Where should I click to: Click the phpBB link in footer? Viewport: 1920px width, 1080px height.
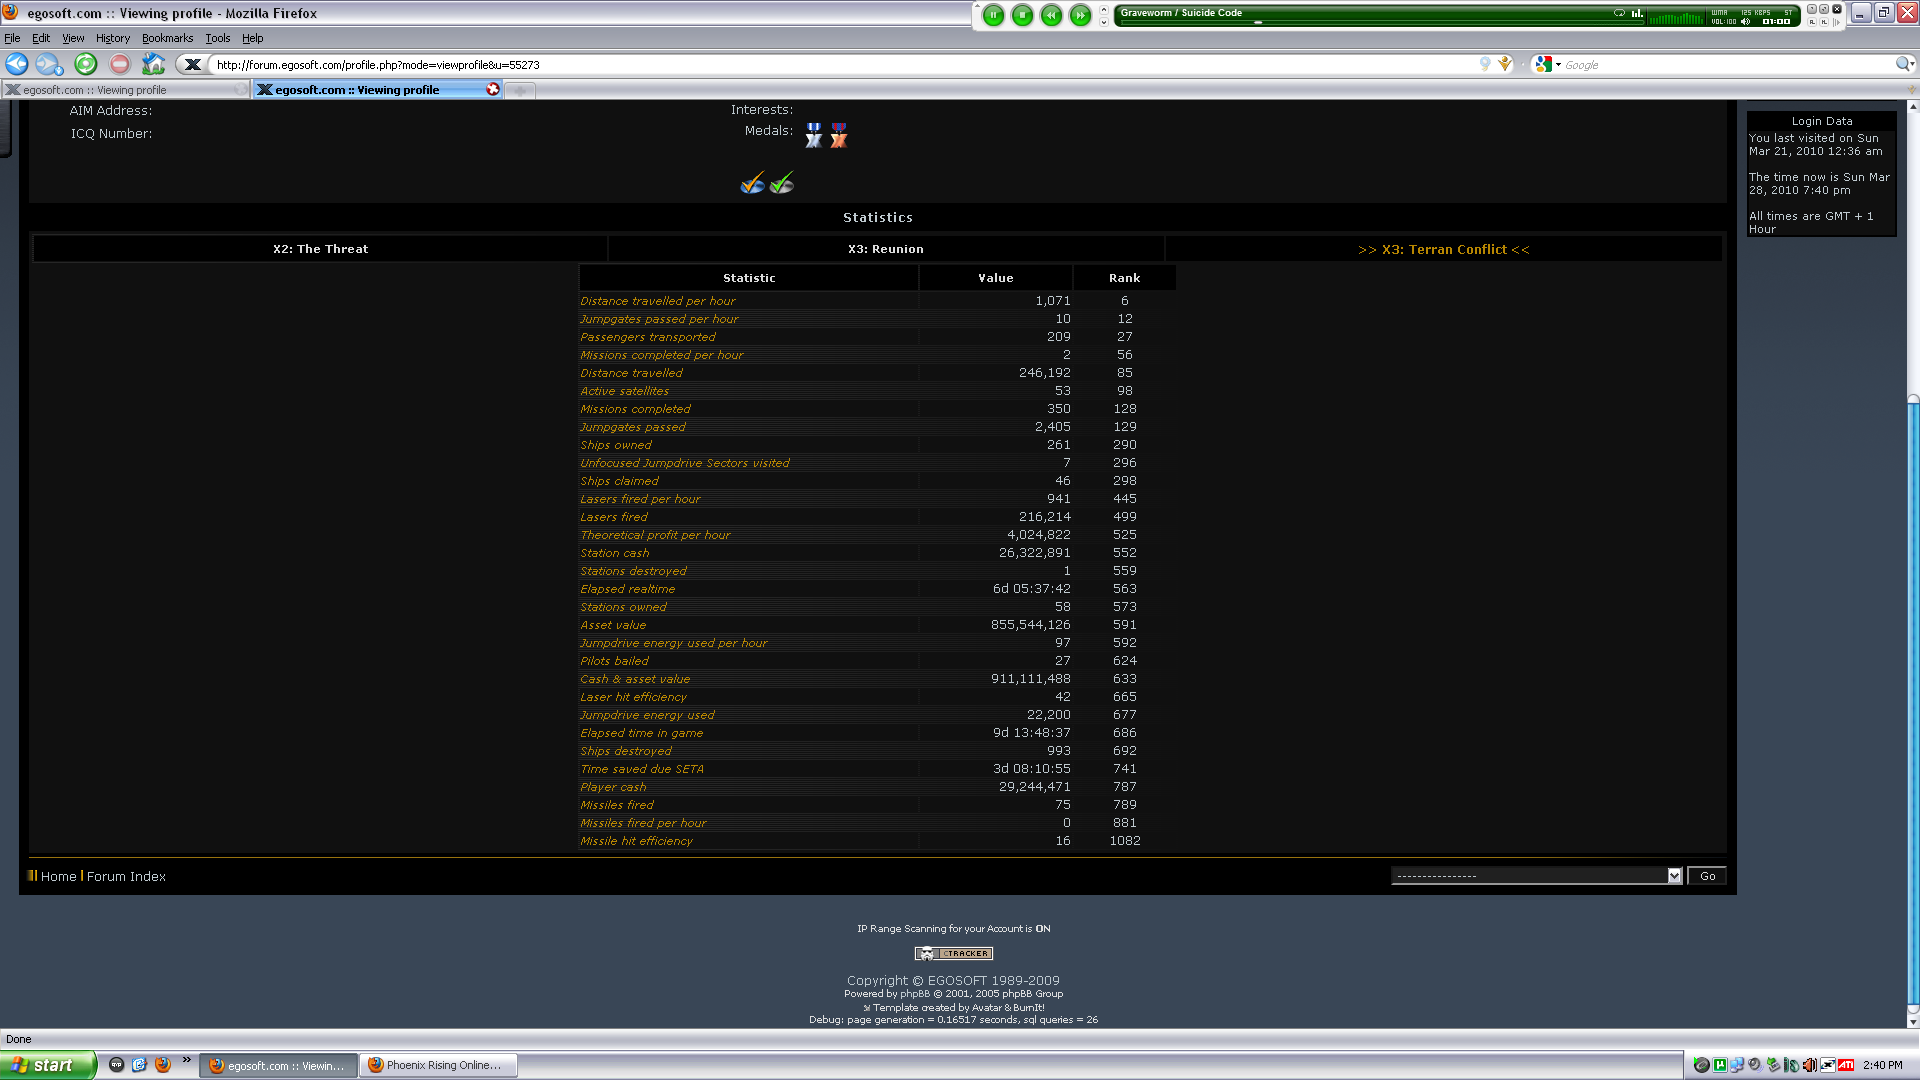[914, 994]
